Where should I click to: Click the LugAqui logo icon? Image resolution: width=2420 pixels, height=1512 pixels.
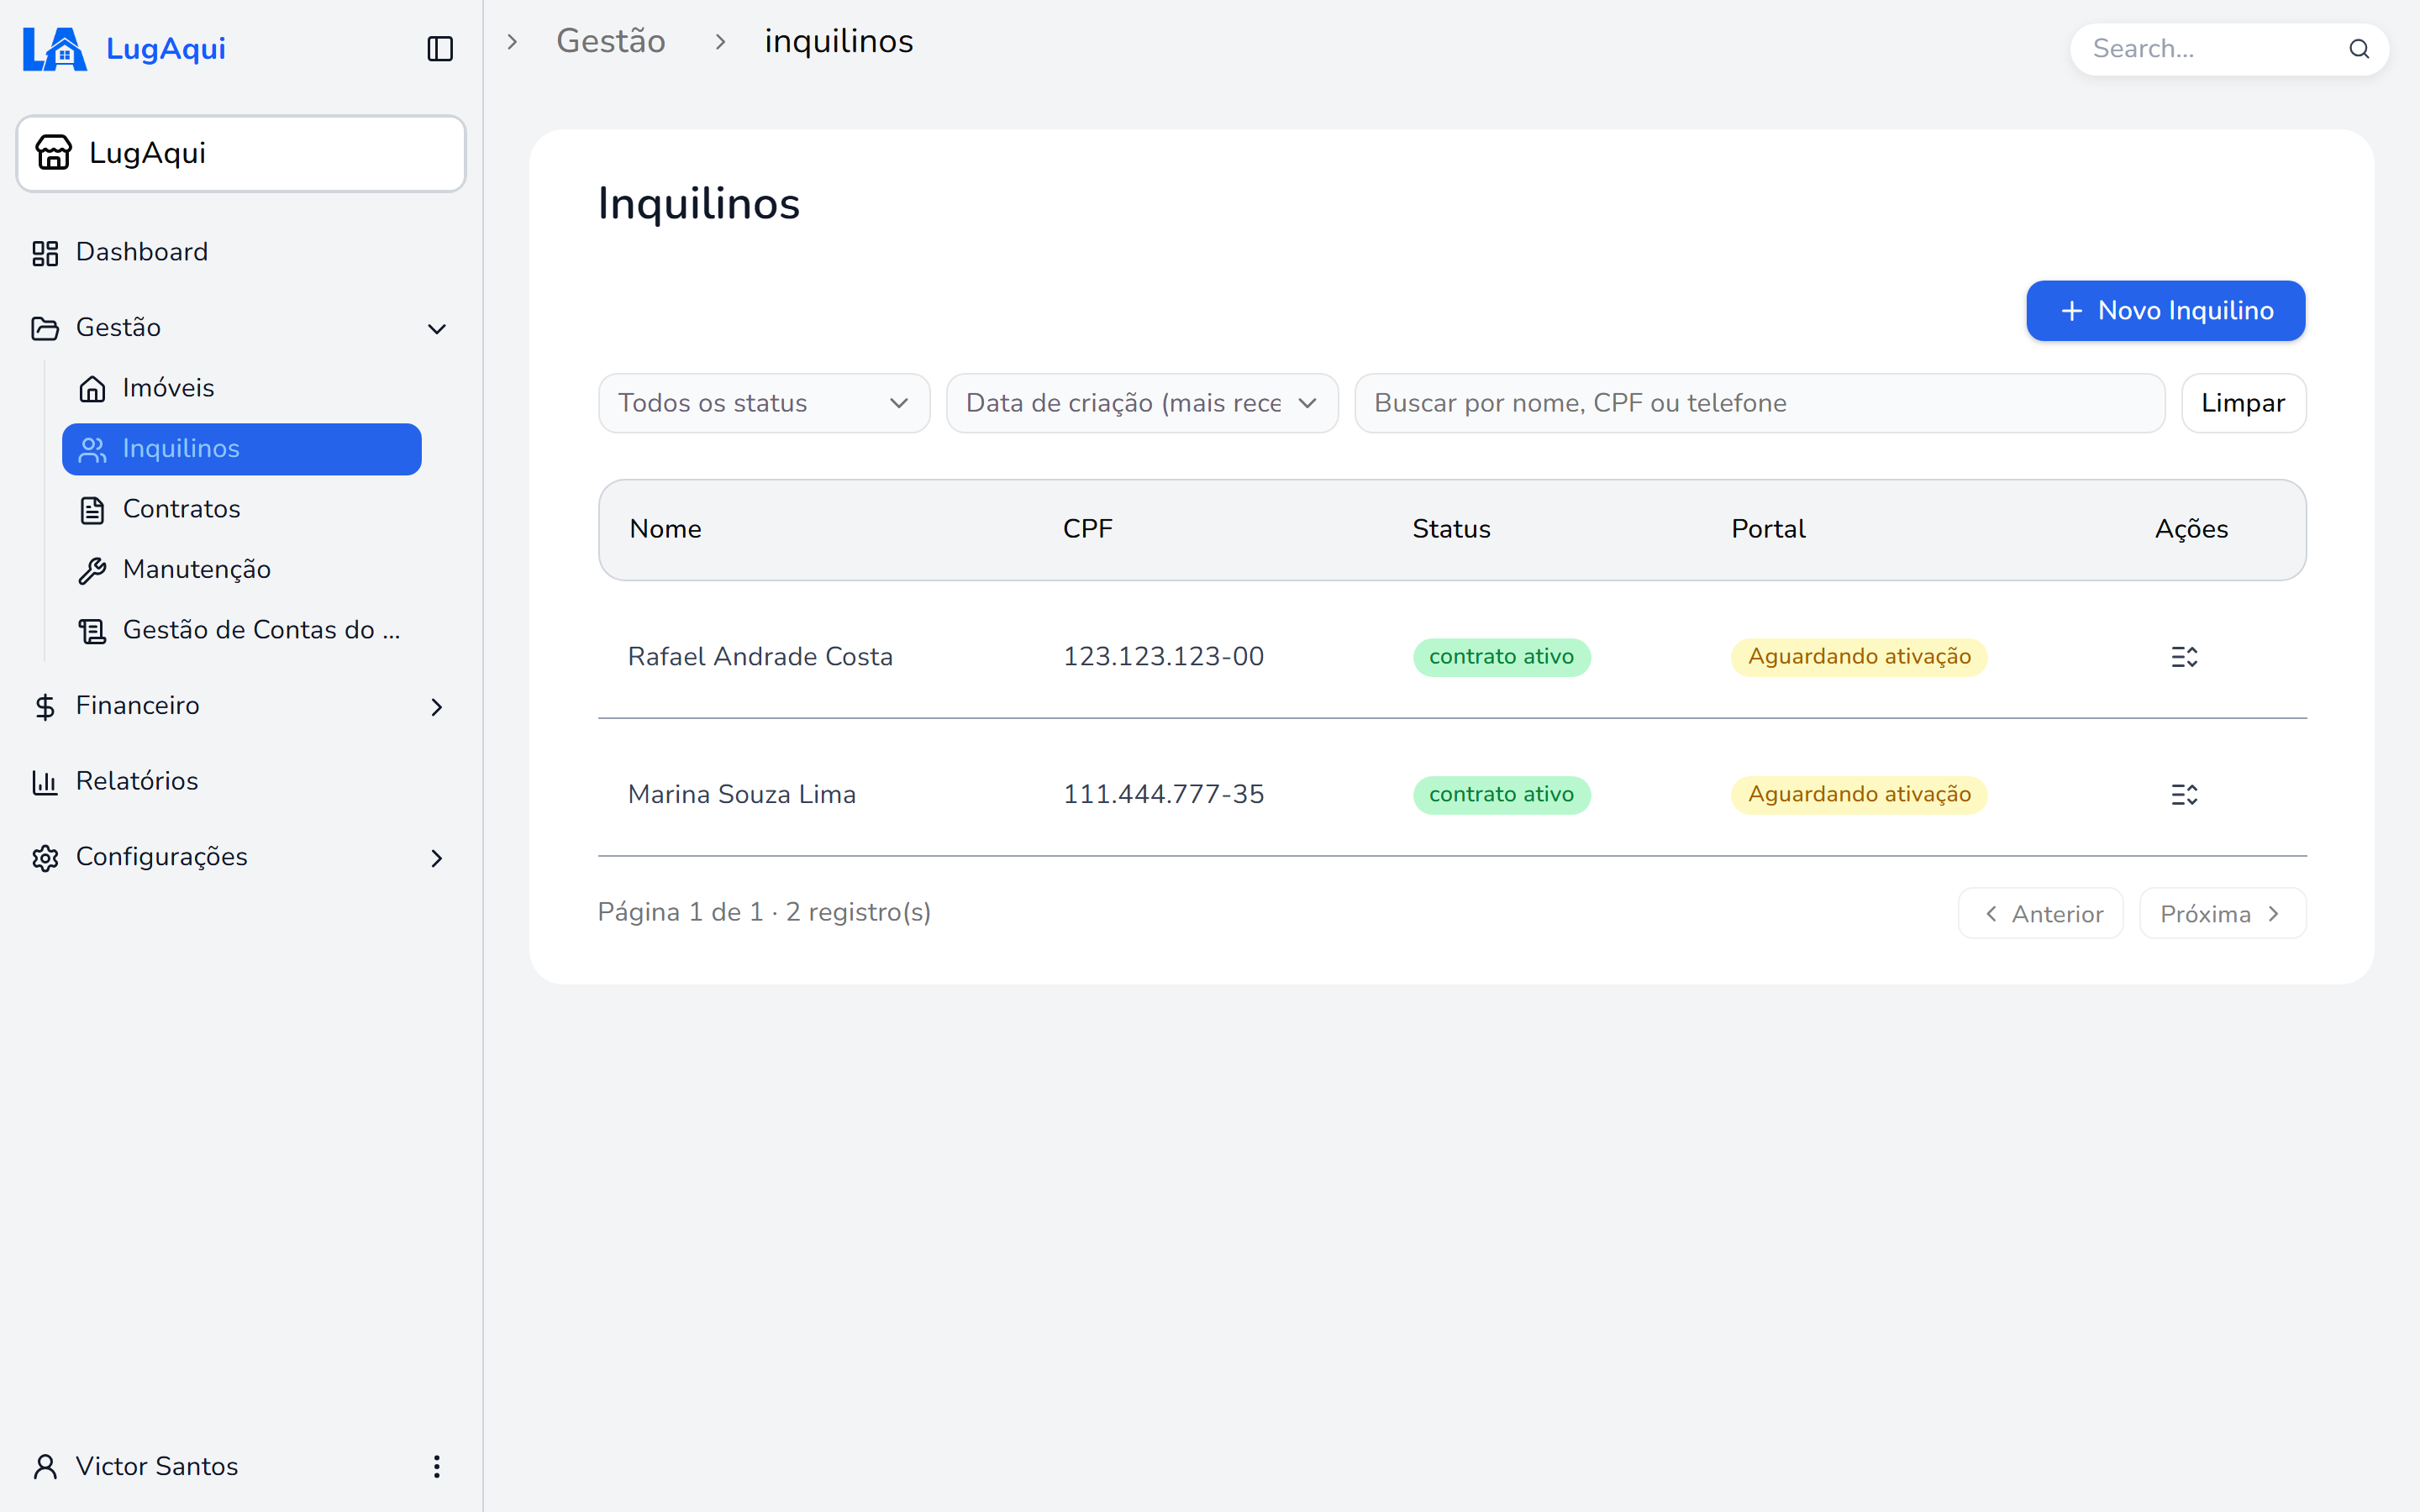point(55,48)
